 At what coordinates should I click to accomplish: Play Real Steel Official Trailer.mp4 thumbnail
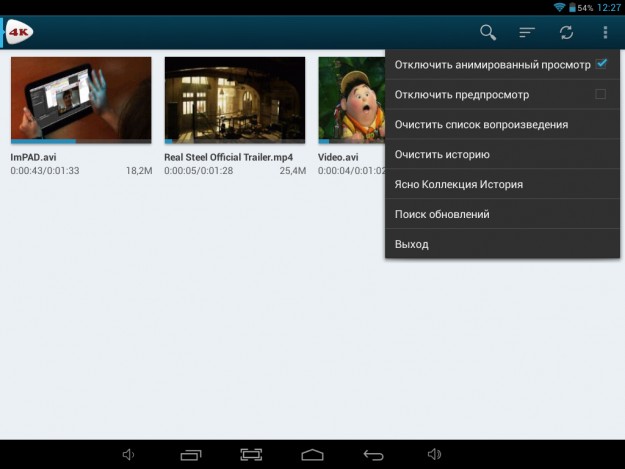234,99
